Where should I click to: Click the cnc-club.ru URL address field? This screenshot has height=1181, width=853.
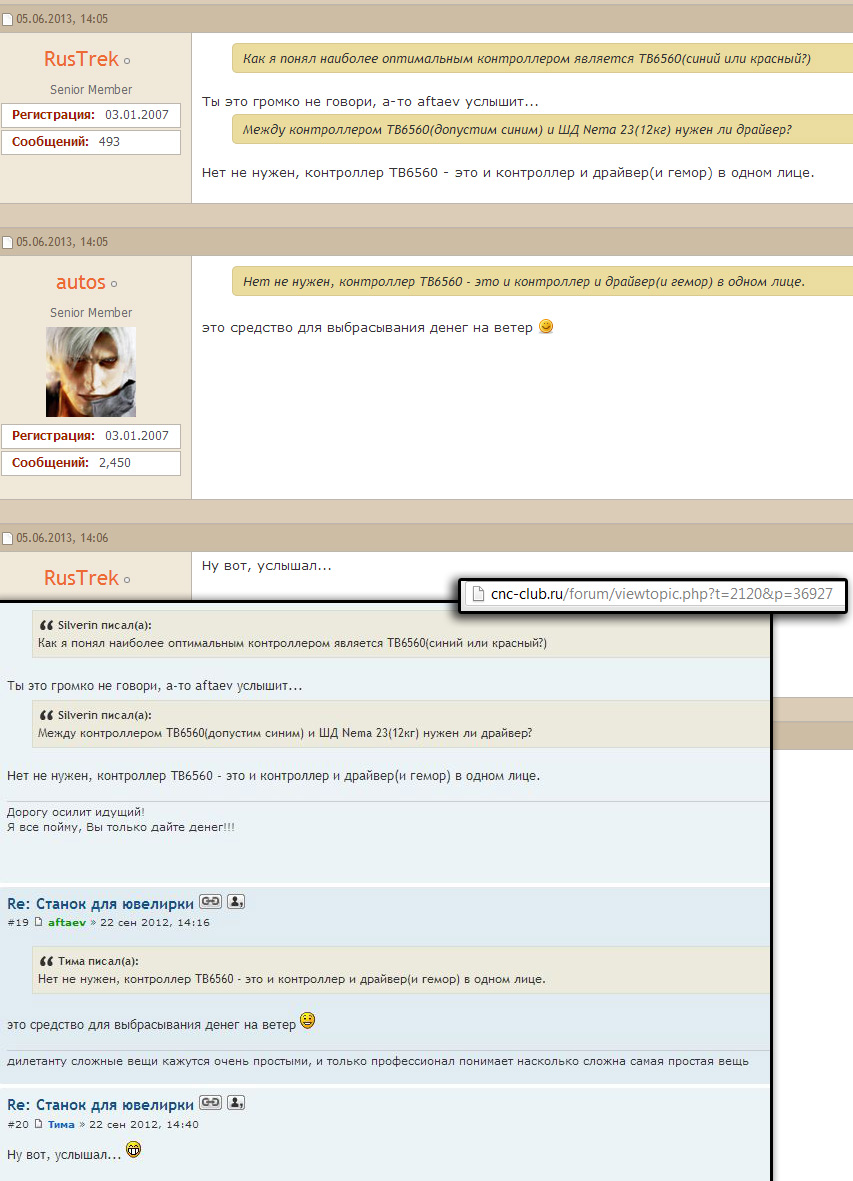pos(653,594)
